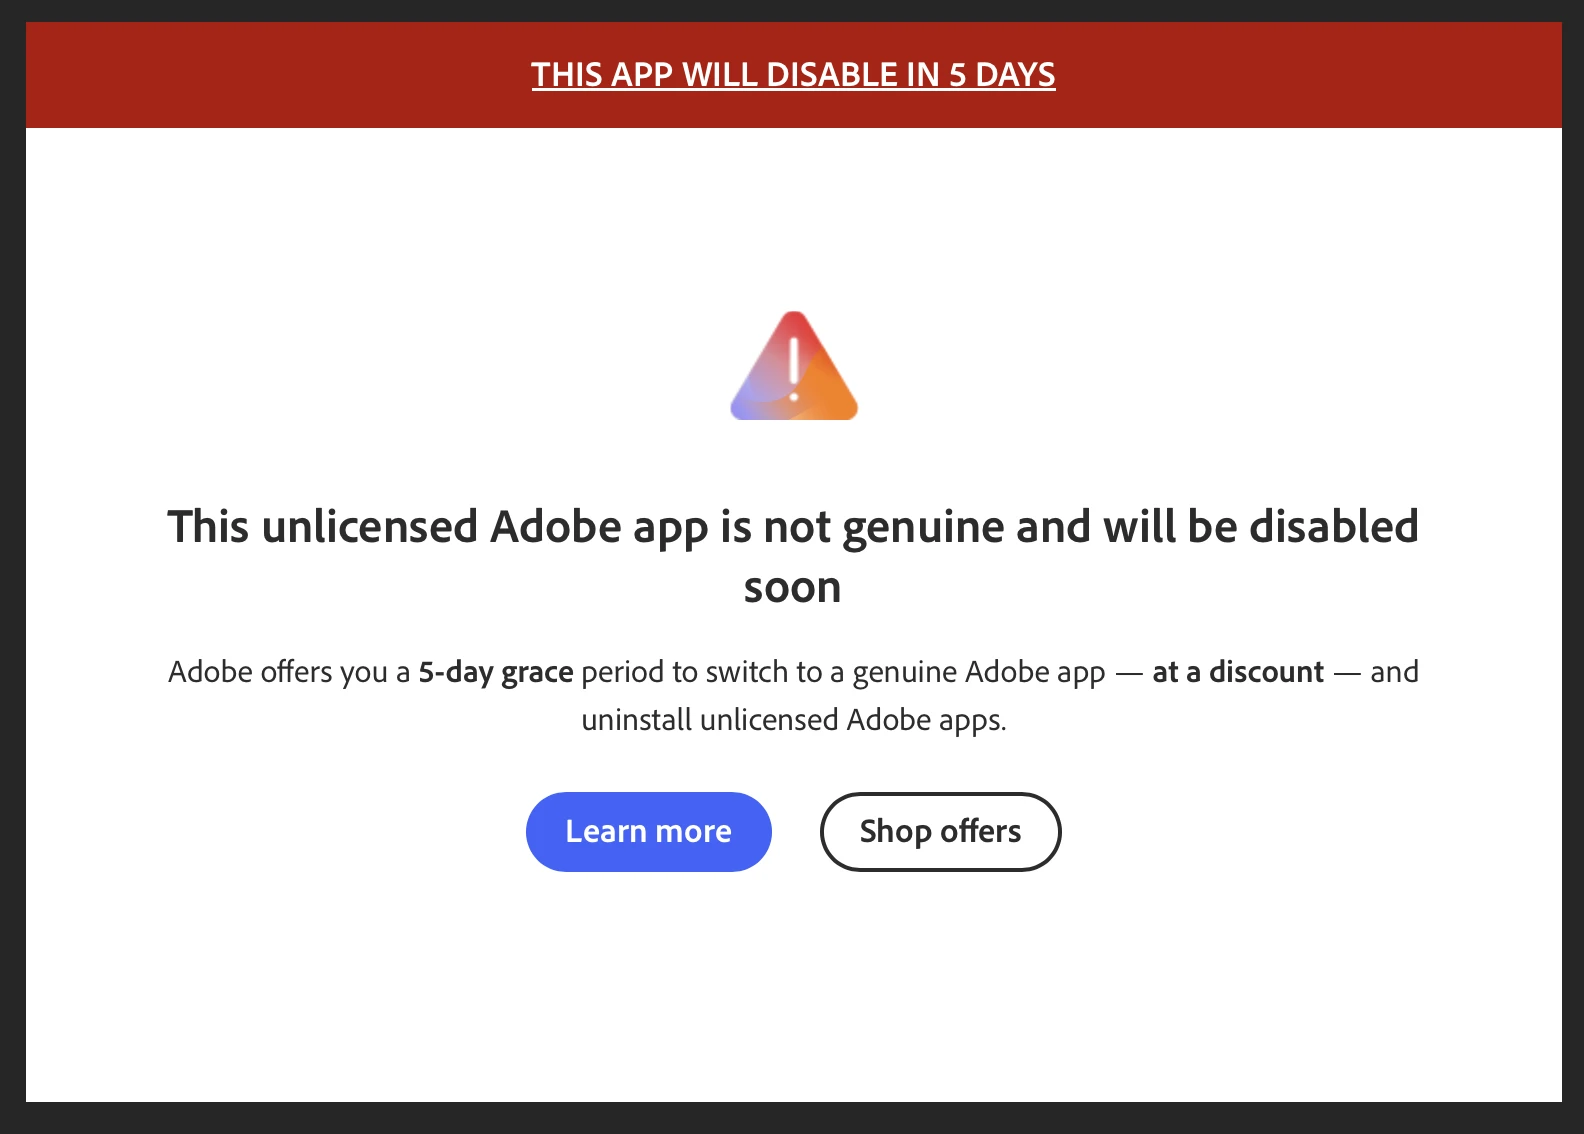1584x1134 pixels.
Task: Open the Learn more button
Action: (x=649, y=832)
